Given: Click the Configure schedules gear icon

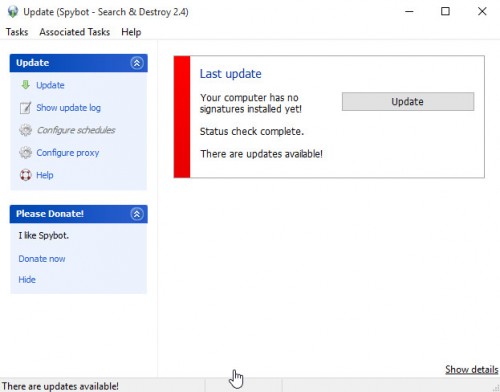Looking at the screenshot, I should click(x=25, y=130).
